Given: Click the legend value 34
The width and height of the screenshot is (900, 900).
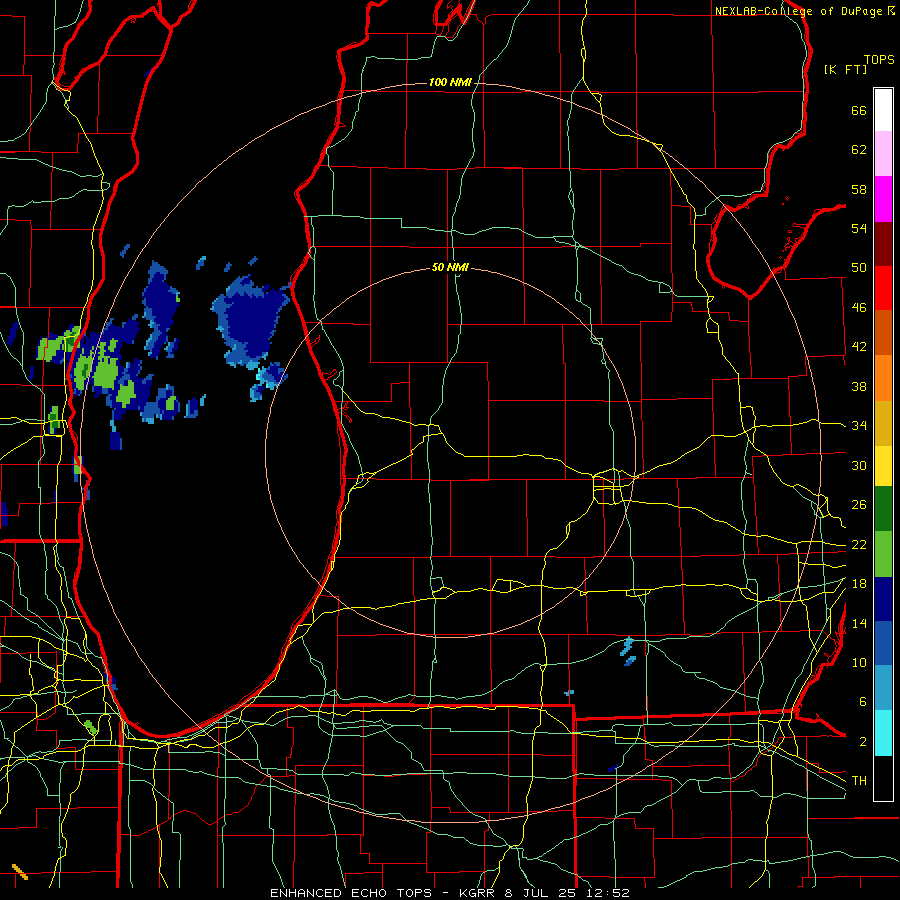Looking at the screenshot, I should (x=859, y=426).
